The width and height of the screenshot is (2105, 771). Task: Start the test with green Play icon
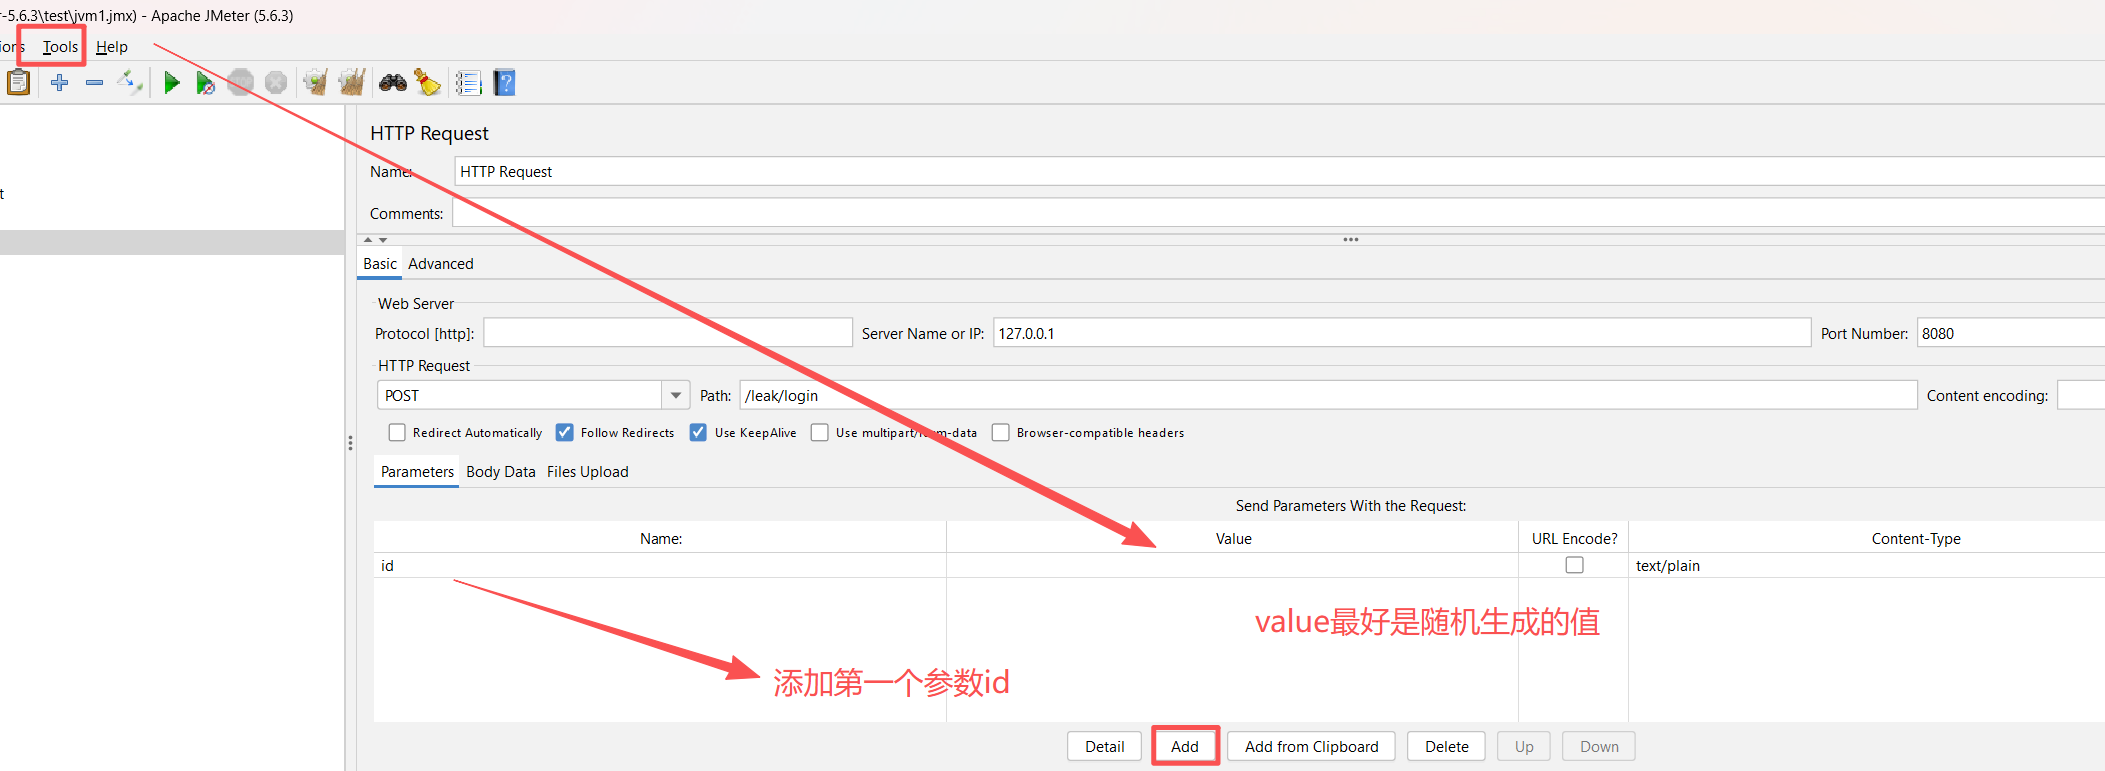point(171,83)
